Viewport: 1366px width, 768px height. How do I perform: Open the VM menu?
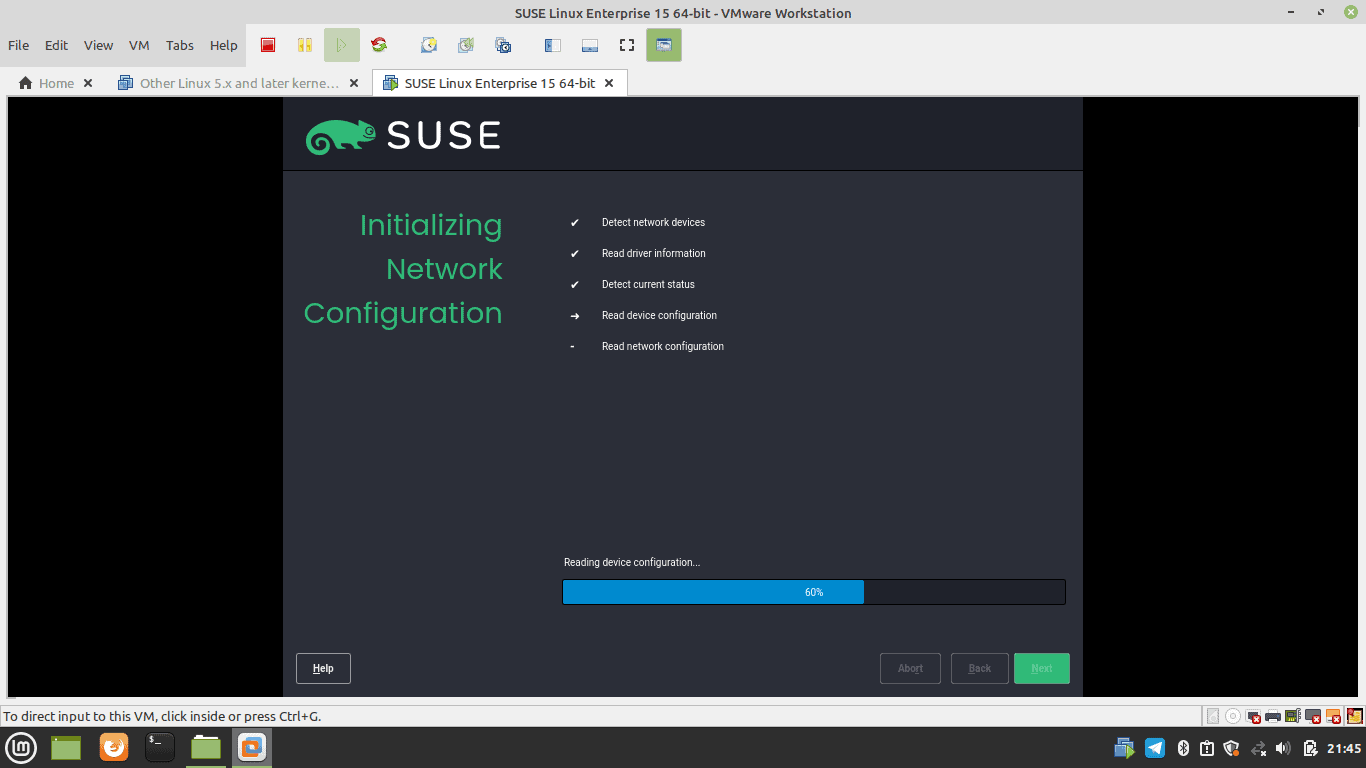pyautogui.click(x=139, y=45)
